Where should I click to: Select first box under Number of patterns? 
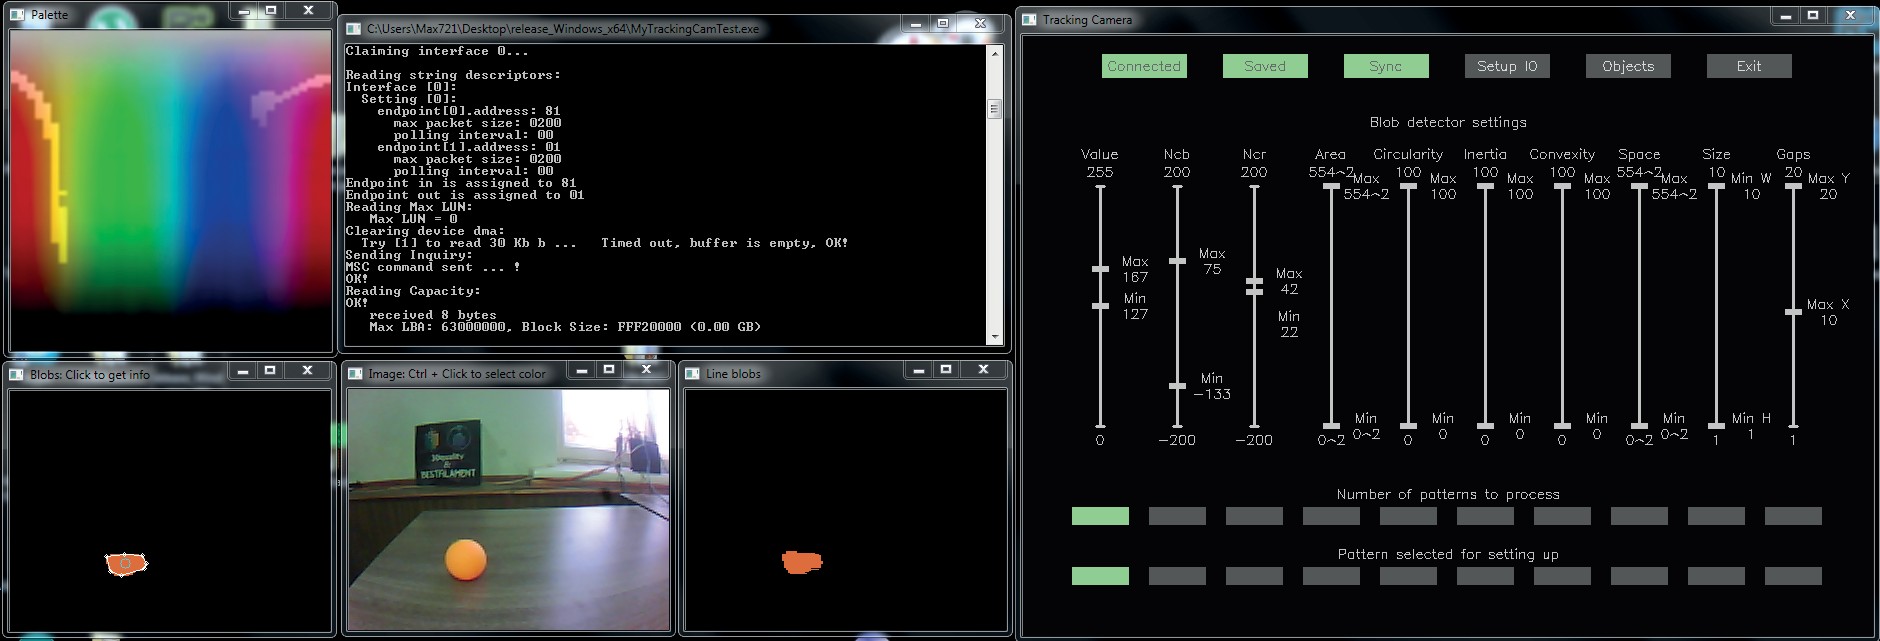pyautogui.click(x=1100, y=516)
